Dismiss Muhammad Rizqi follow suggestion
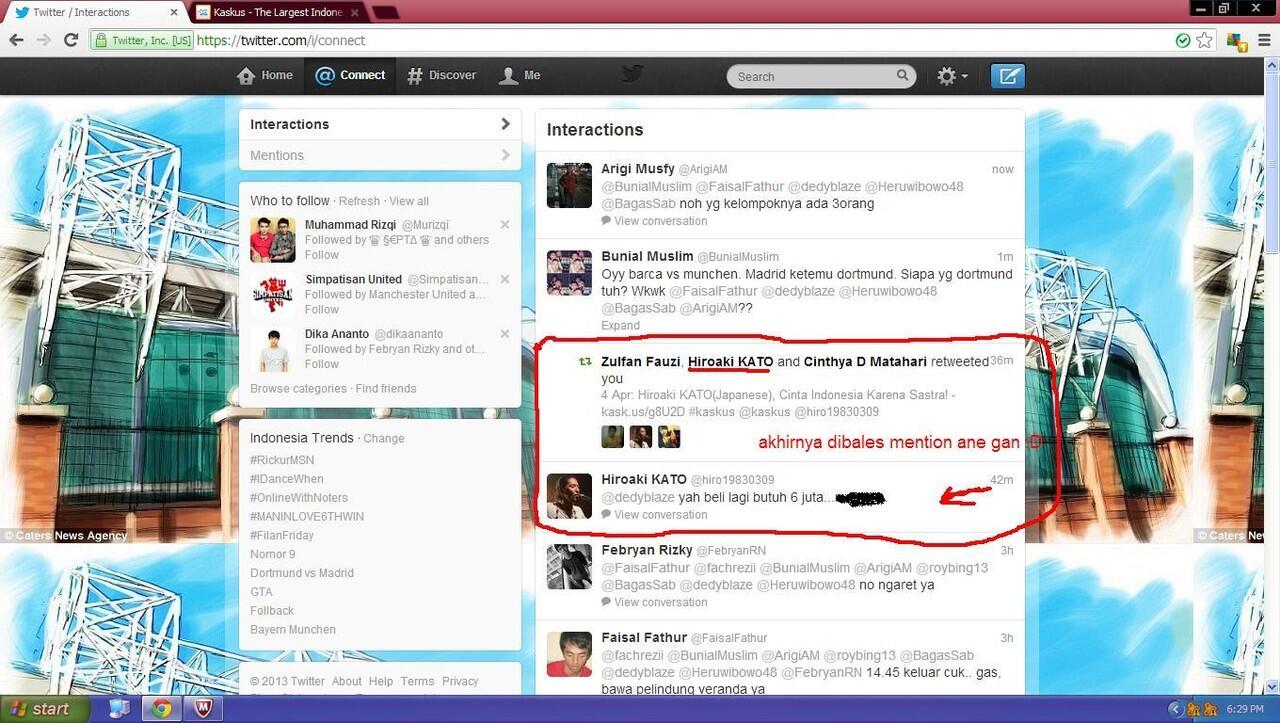1280x723 pixels. 505,225
